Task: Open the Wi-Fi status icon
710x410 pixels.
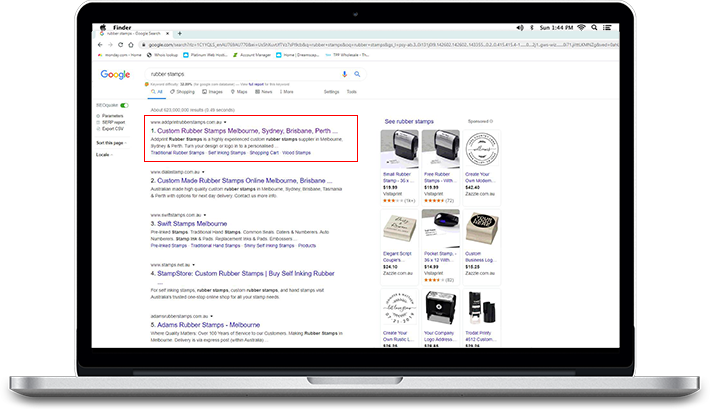Action: (582, 28)
